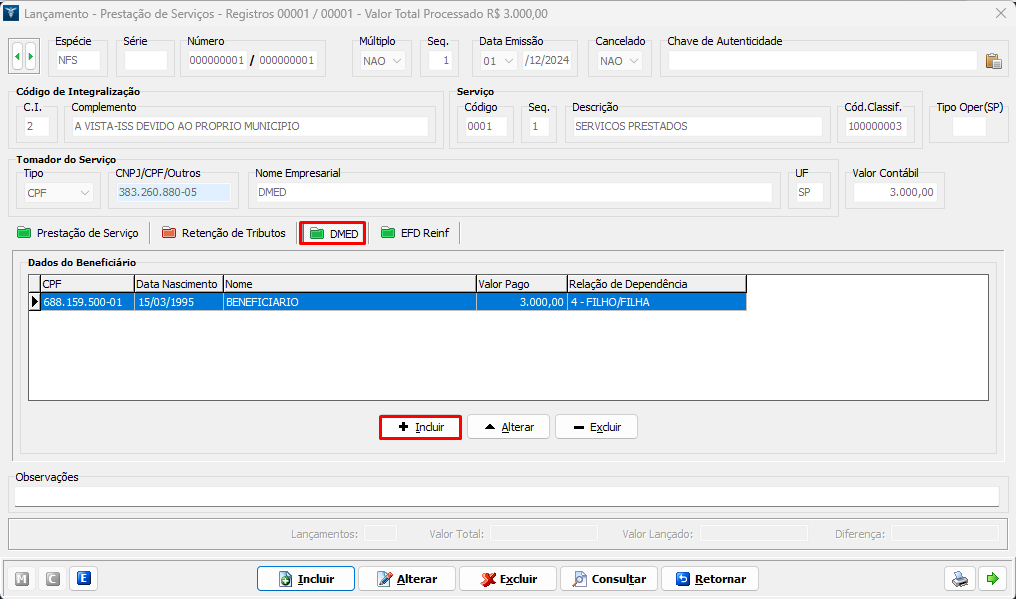The height and width of the screenshot is (599, 1016).
Task: Click the blue E icon button
Action: click(85, 578)
